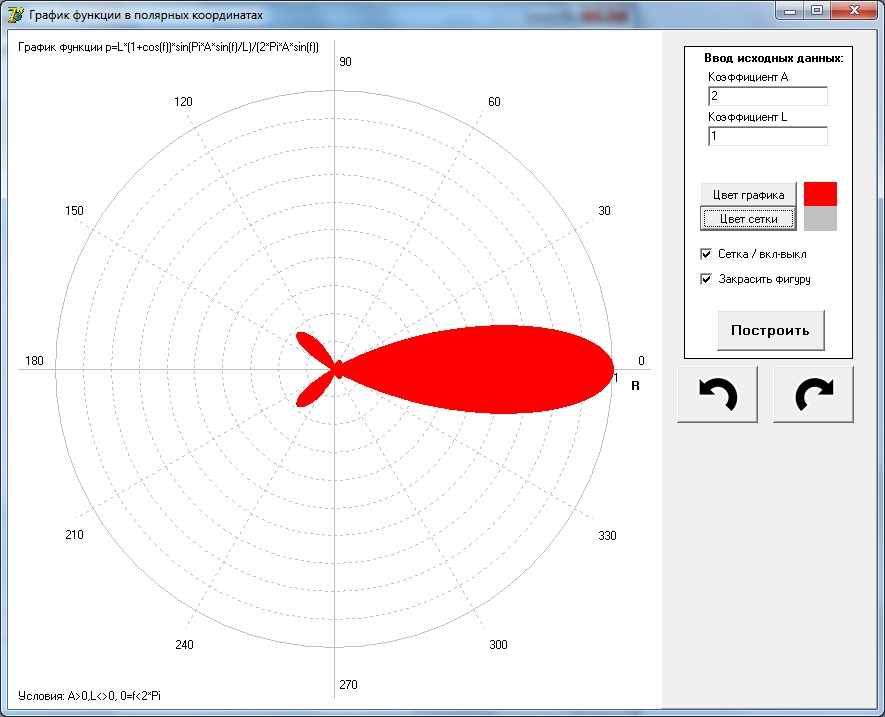Viewport: 885px width, 717px height.
Task: Click the counterclockwise rotate arrow button
Action: tap(717, 394)
